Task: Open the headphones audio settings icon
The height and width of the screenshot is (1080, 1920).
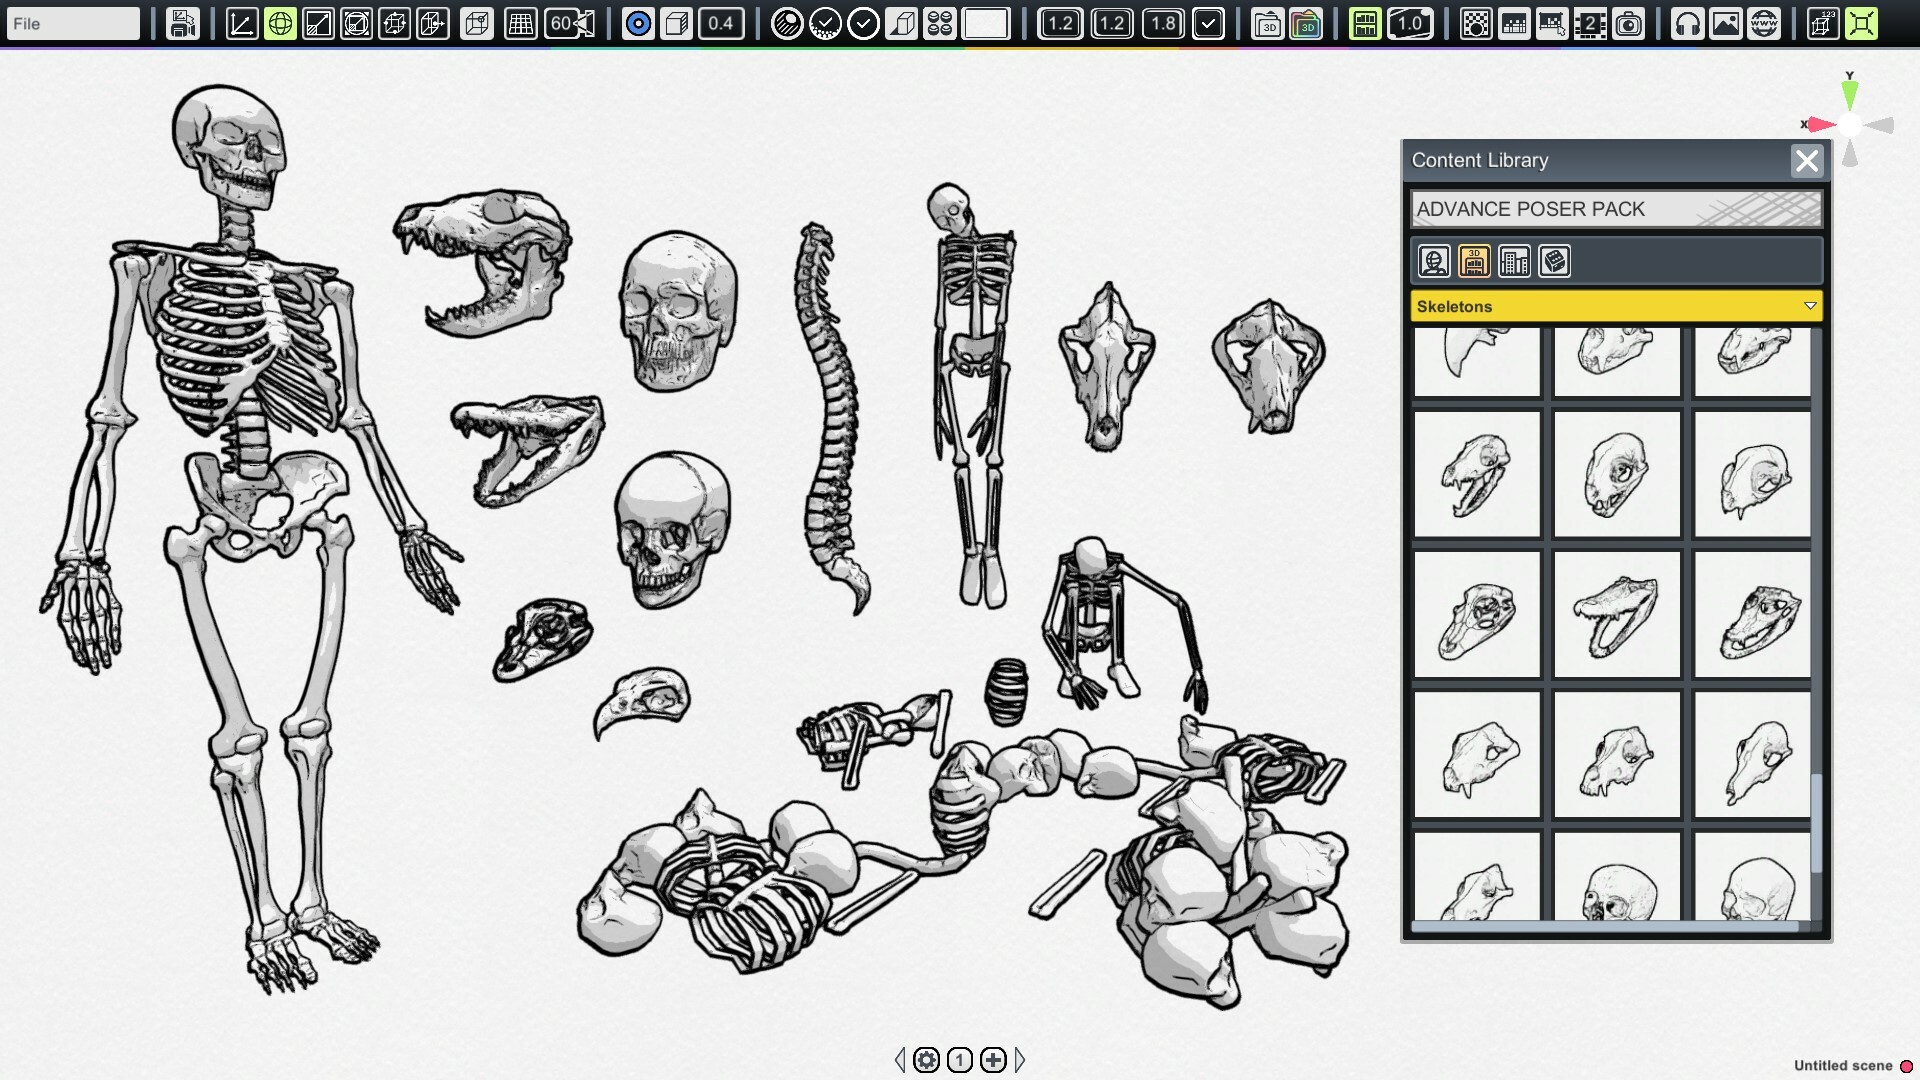Action: [x=1690, y=23]
